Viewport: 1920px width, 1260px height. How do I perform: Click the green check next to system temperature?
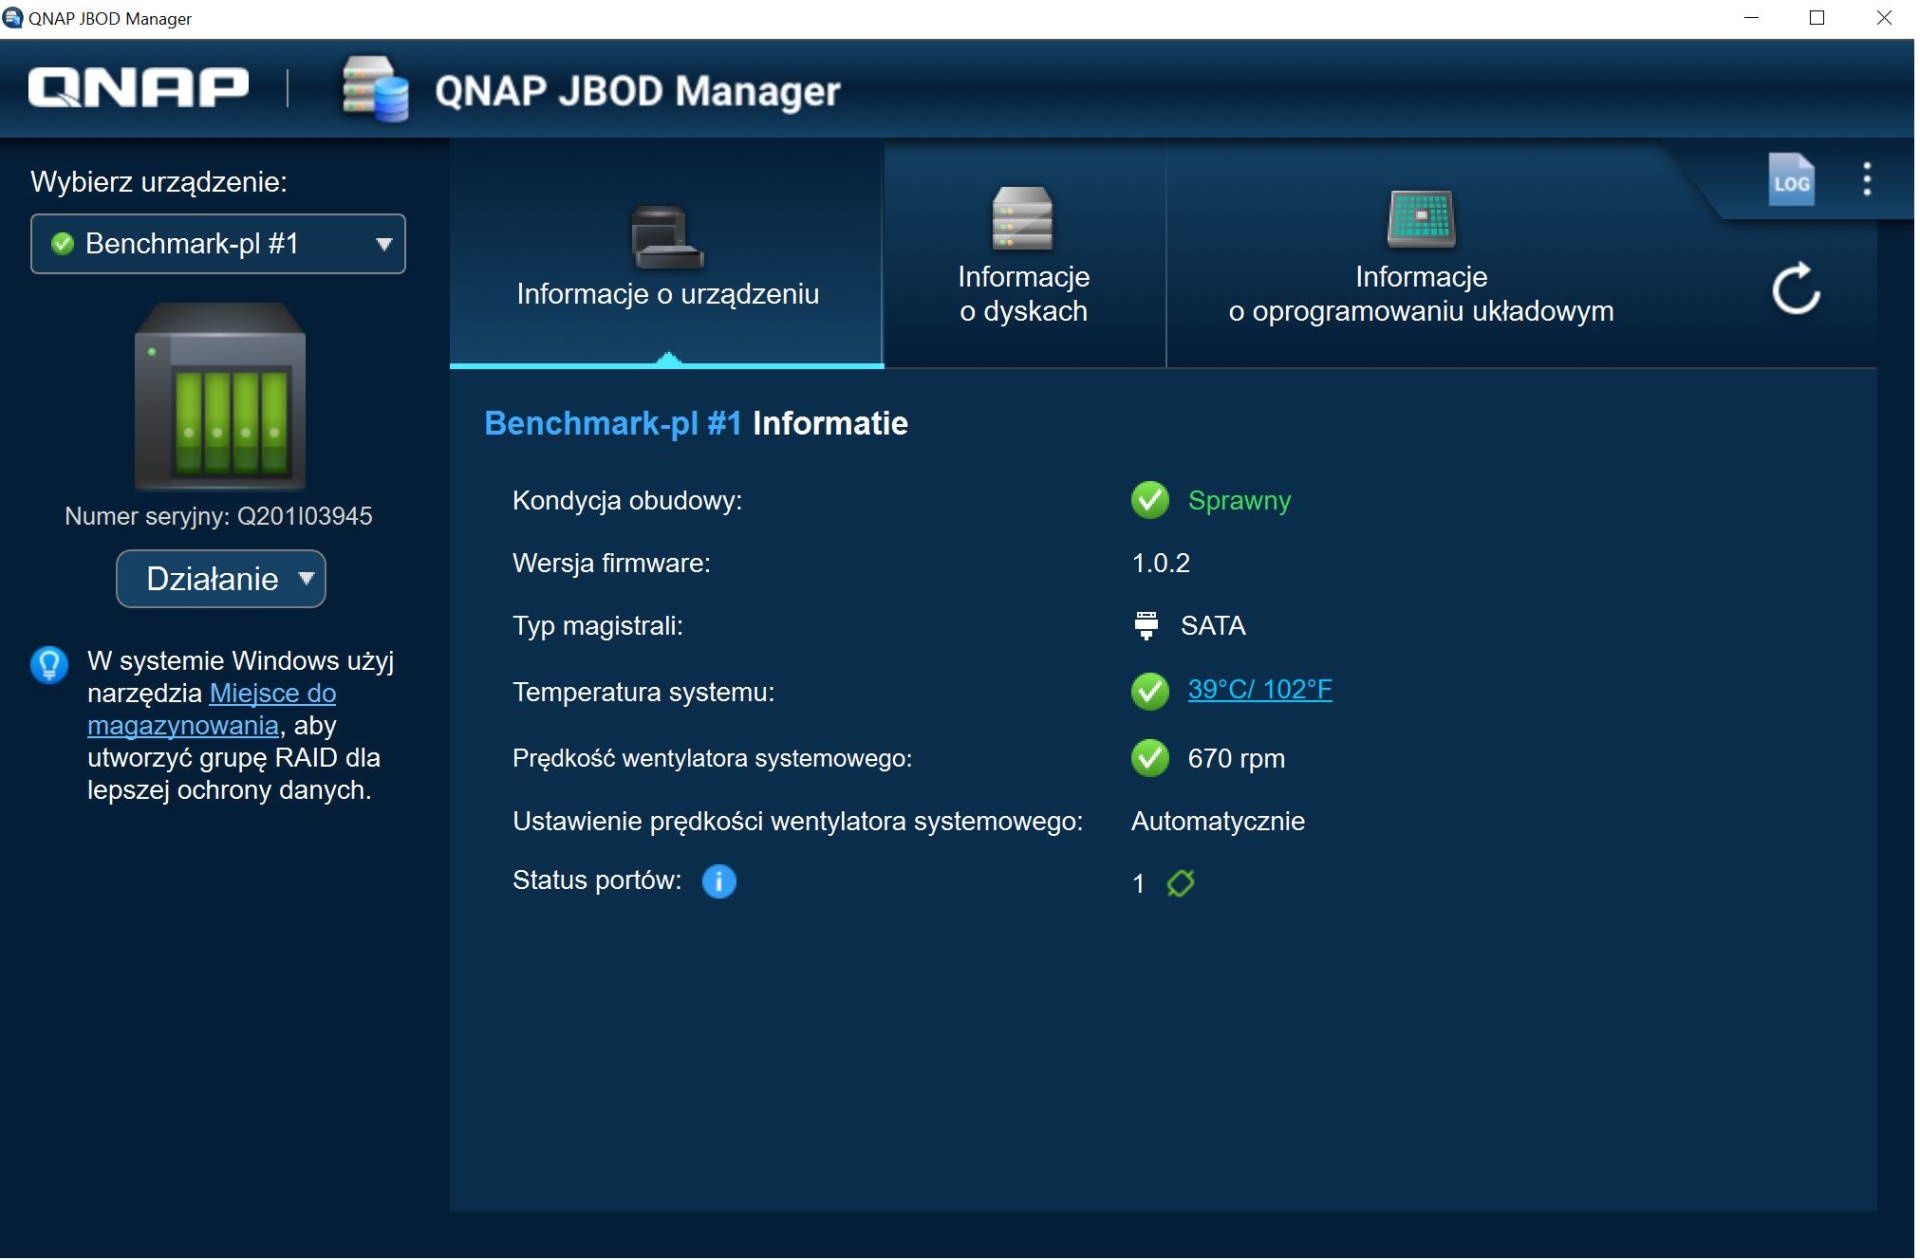(1152, 692)
